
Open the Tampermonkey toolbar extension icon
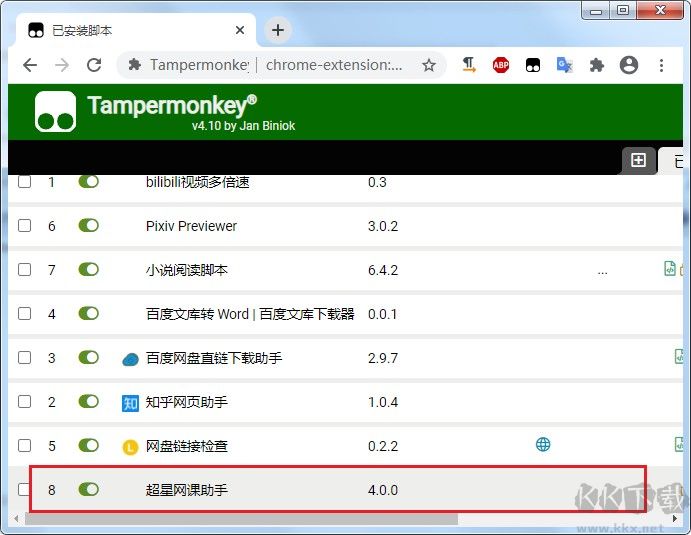coord(533,65)
